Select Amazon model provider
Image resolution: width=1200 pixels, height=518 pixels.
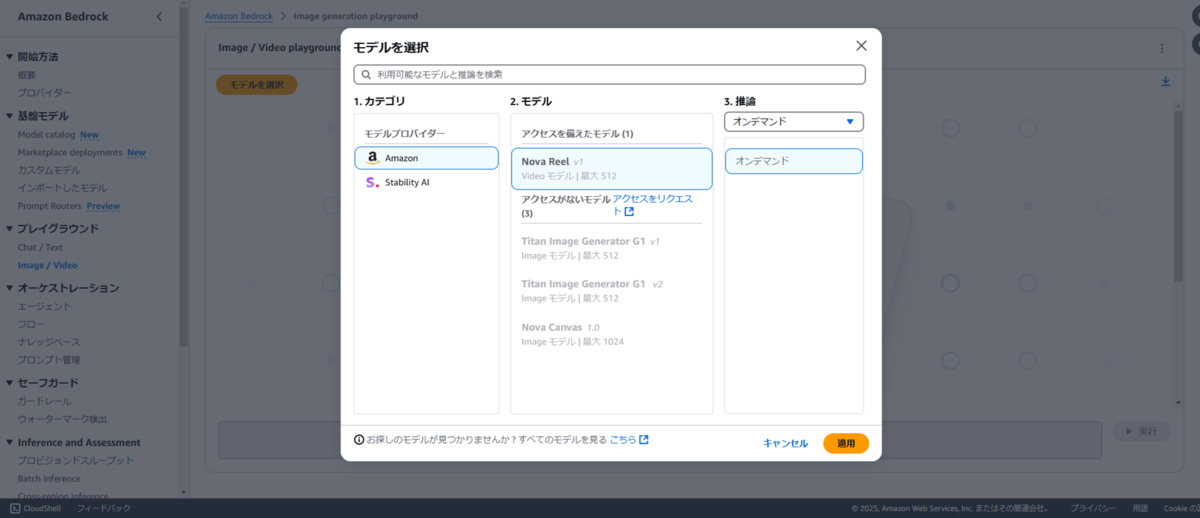pos(426,158)
